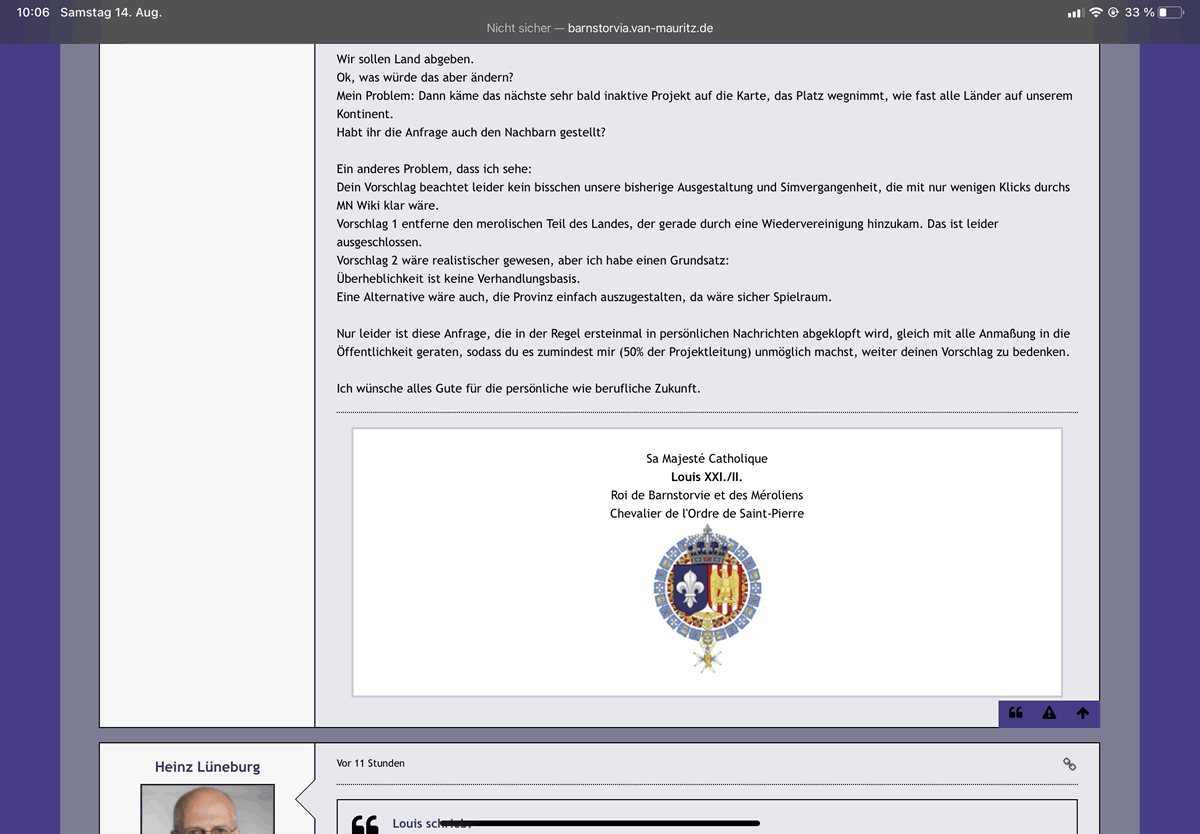The image size is (1200, 834).
Task: Tap the home indicator bar at bottom
Action: click(x=600, y=823)
